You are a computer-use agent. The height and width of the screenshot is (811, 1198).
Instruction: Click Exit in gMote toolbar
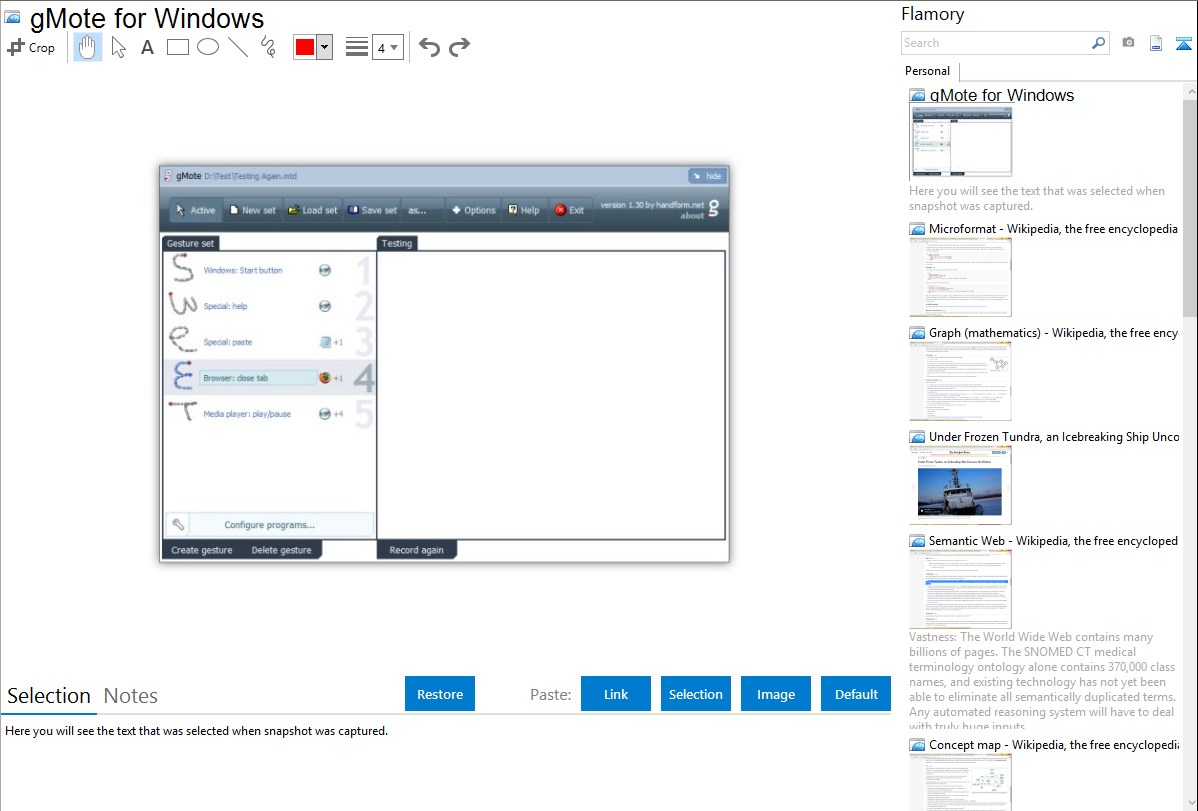point(569,210)
